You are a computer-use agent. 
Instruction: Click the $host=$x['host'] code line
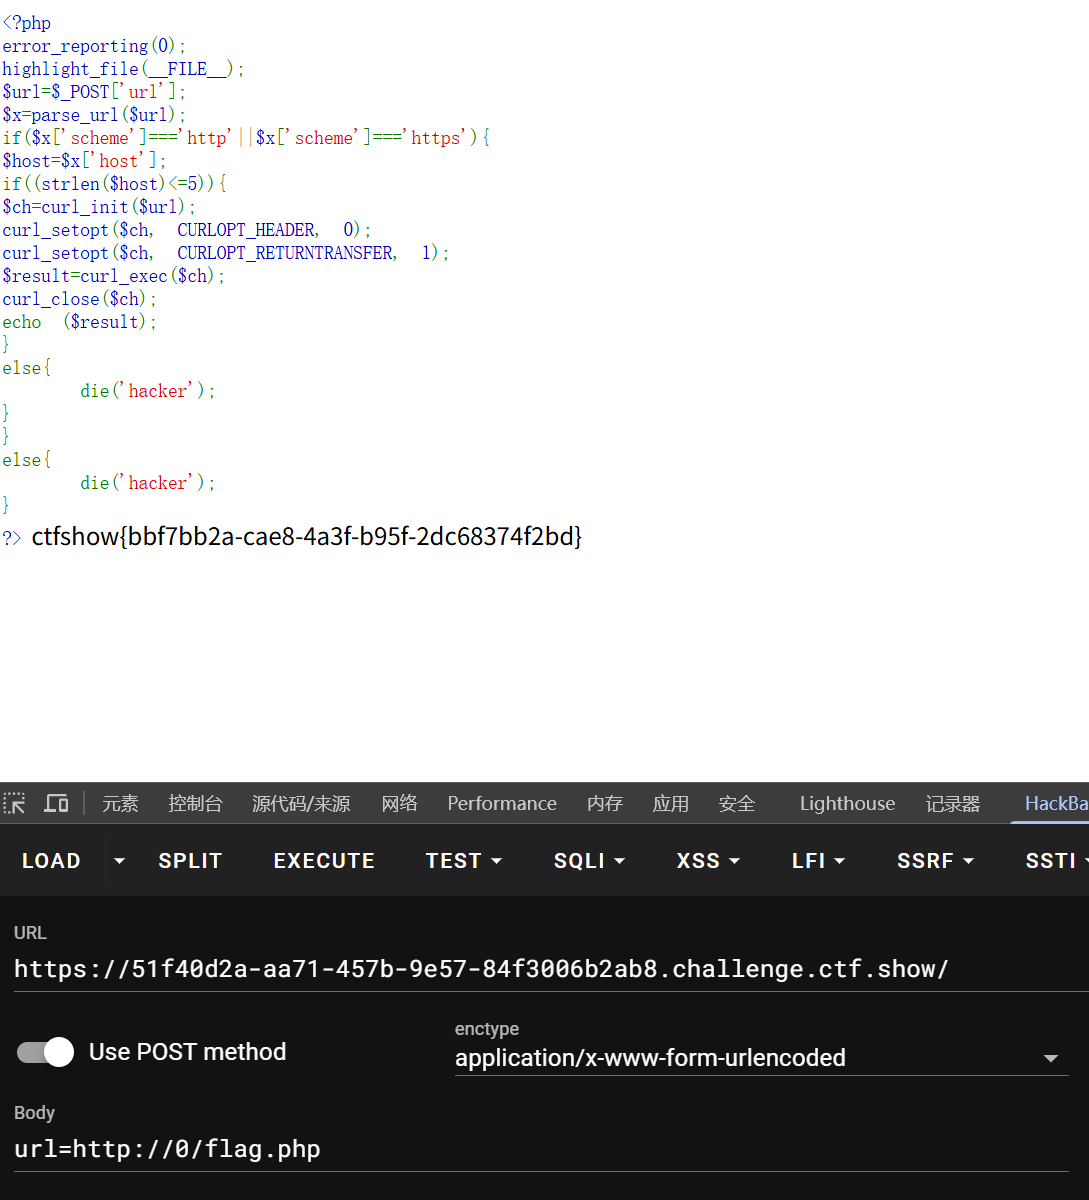point(85,161)
